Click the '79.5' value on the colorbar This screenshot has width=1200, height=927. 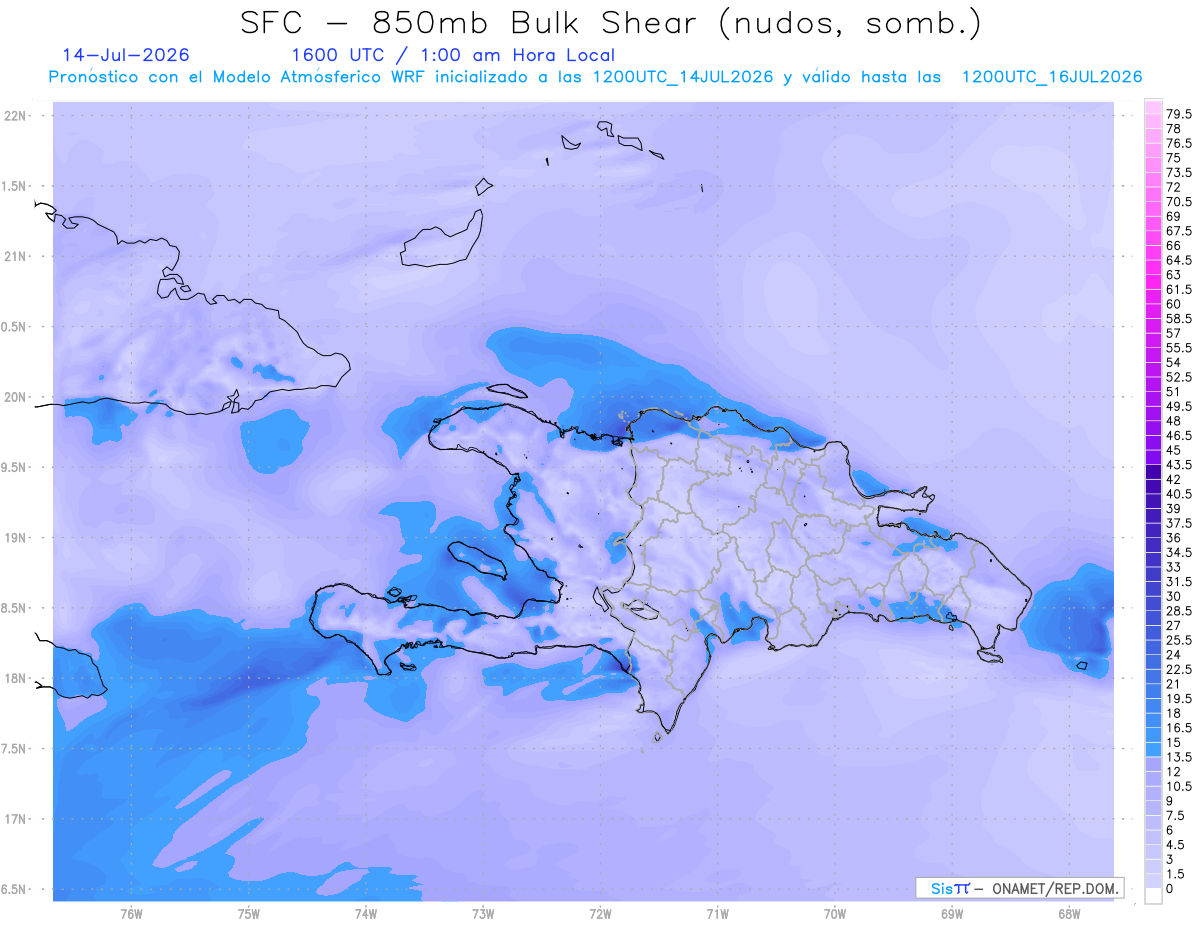pyautogui.click(x=1179, y=115)
